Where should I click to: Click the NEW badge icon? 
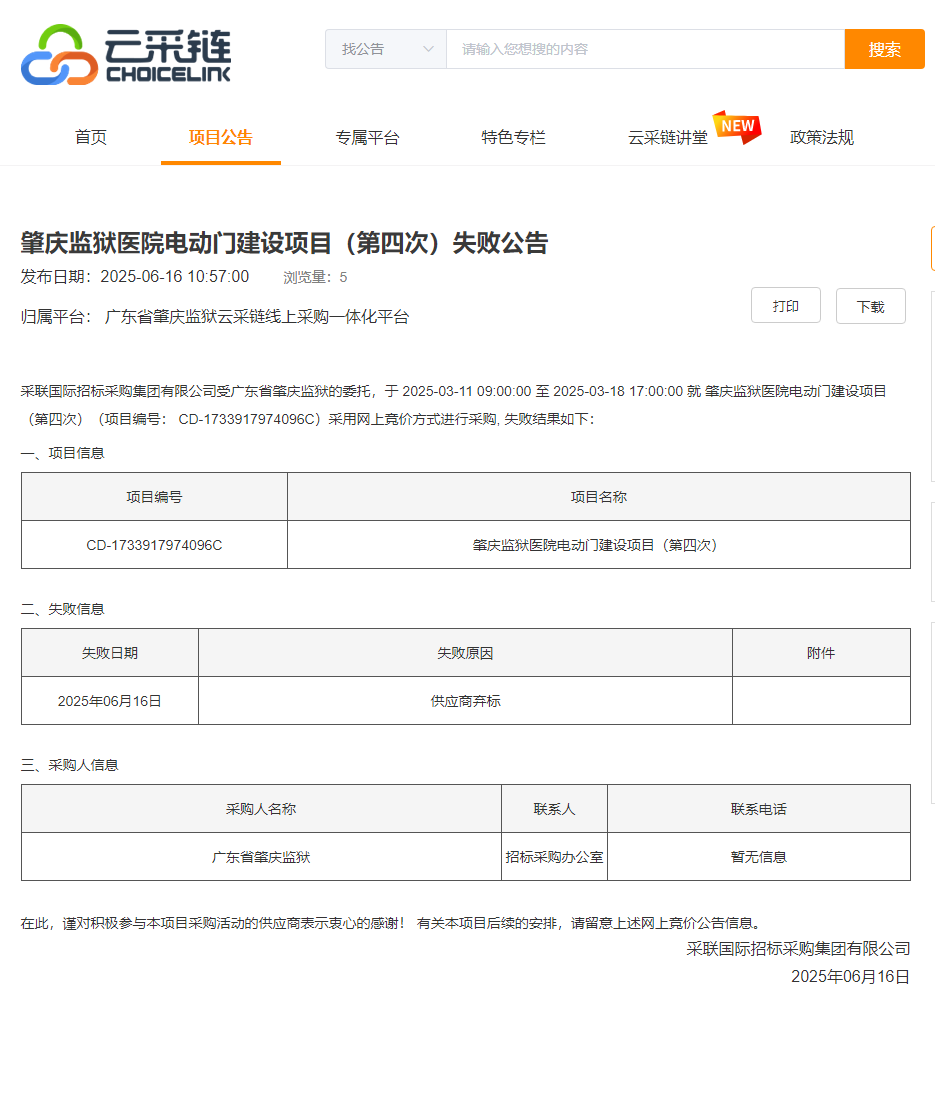[x=737, y=127]
